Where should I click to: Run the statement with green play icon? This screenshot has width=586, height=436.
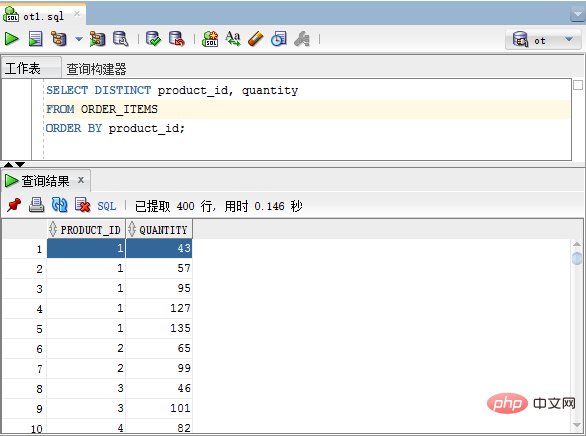(11, 39)
